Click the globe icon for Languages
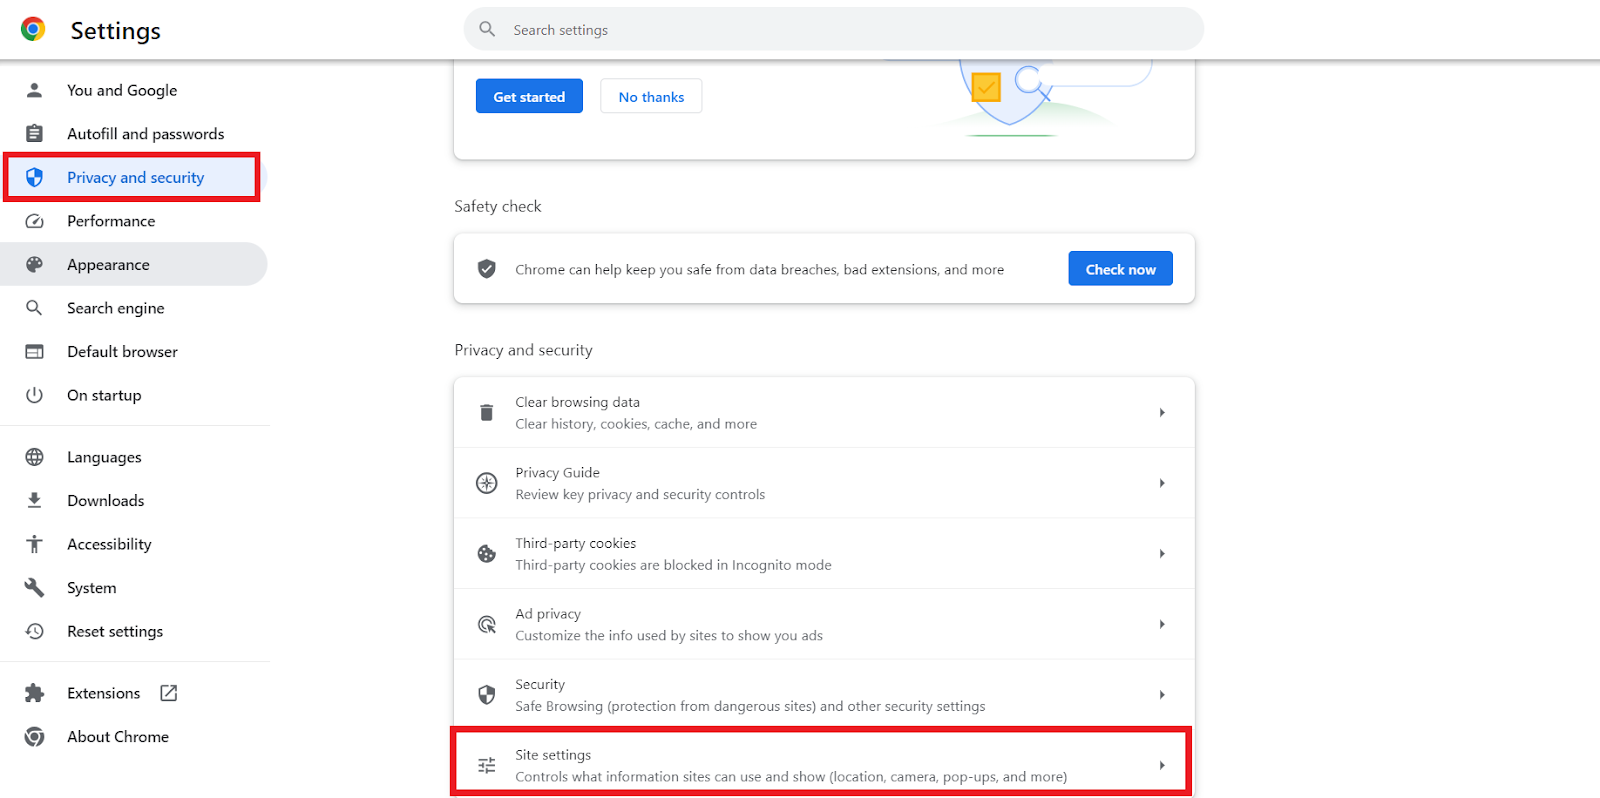The image size is (1600, 798). (34, 457)
